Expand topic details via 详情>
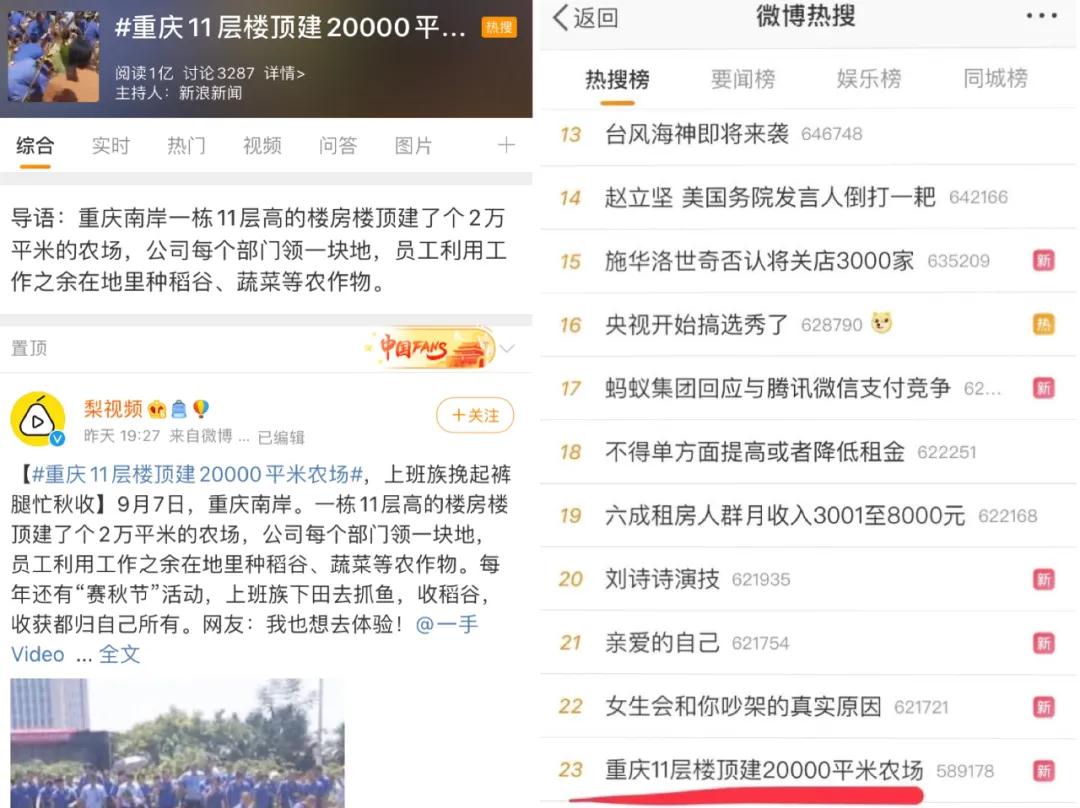Viewport: 1080px width, 808px height. tap(284, 73)
